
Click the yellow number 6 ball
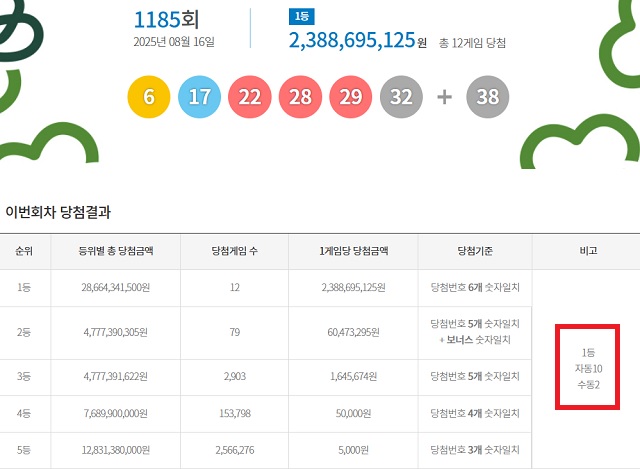click(149, 96)
